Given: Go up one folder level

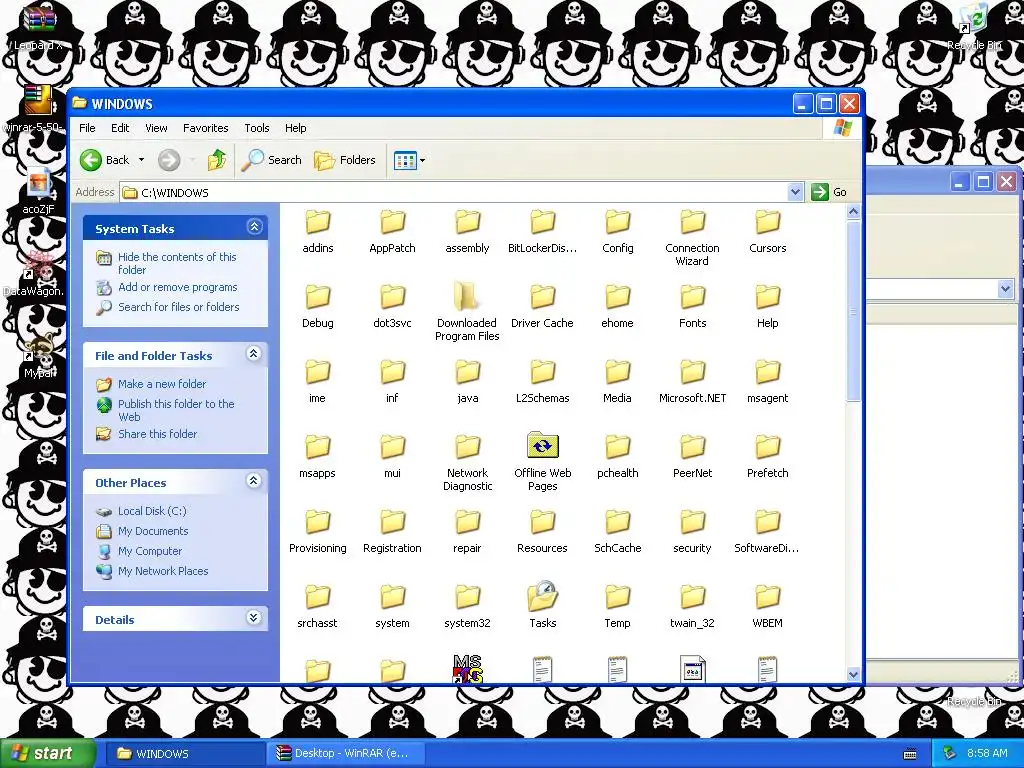Looking at the screenshot, I should click(217, 160).
